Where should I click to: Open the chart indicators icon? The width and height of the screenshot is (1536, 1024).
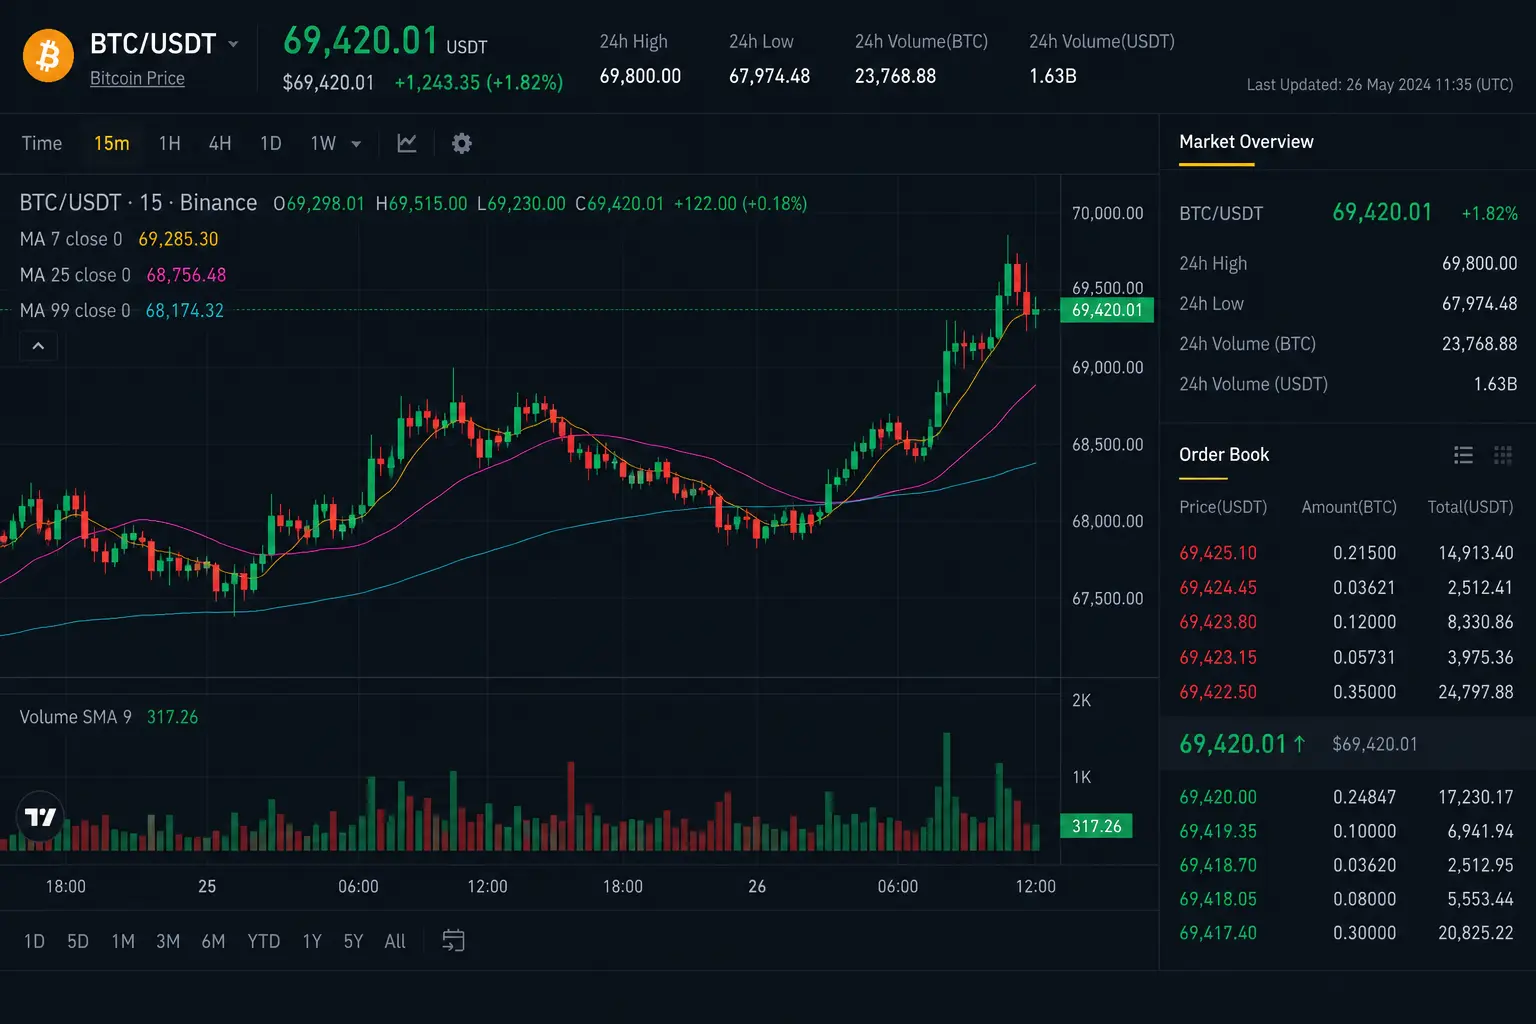[x=407, y=143]
